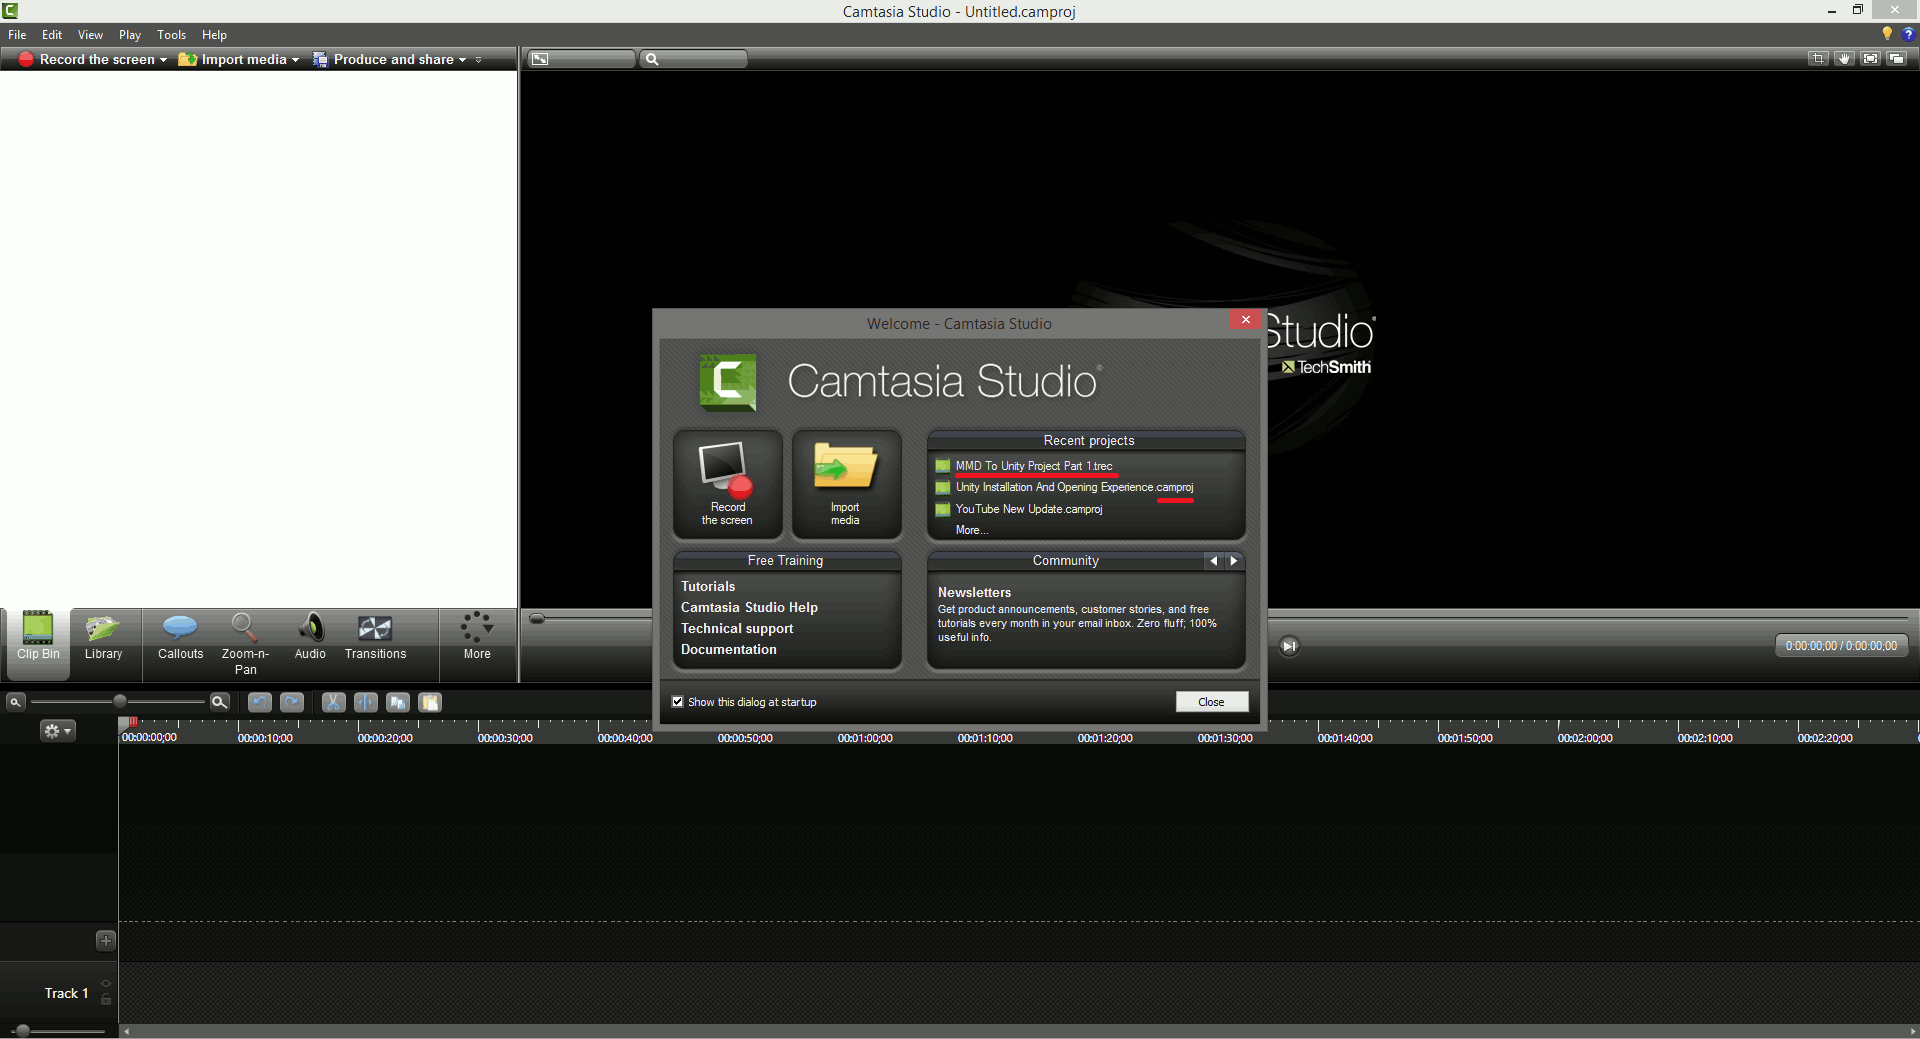Open Unity Installation And Opening Experience project
This screenshot has width=1920, height=1039.
click(x=1074, y=488)
